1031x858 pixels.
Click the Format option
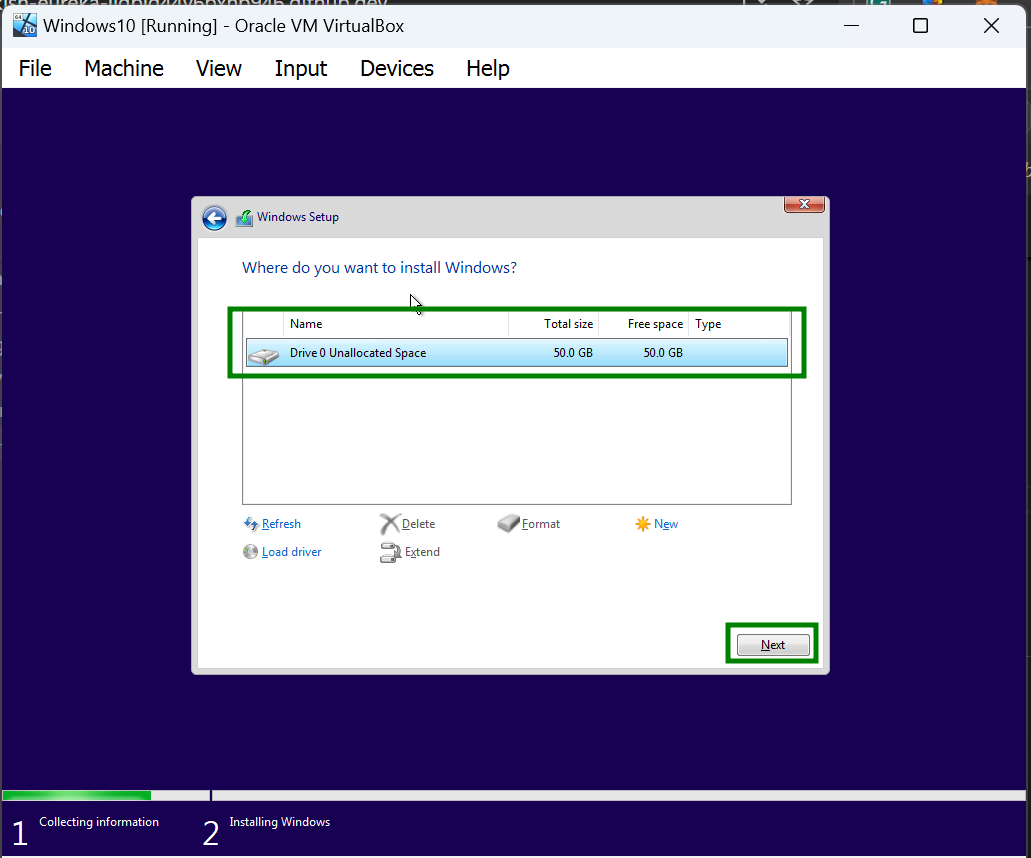(540, 524)
